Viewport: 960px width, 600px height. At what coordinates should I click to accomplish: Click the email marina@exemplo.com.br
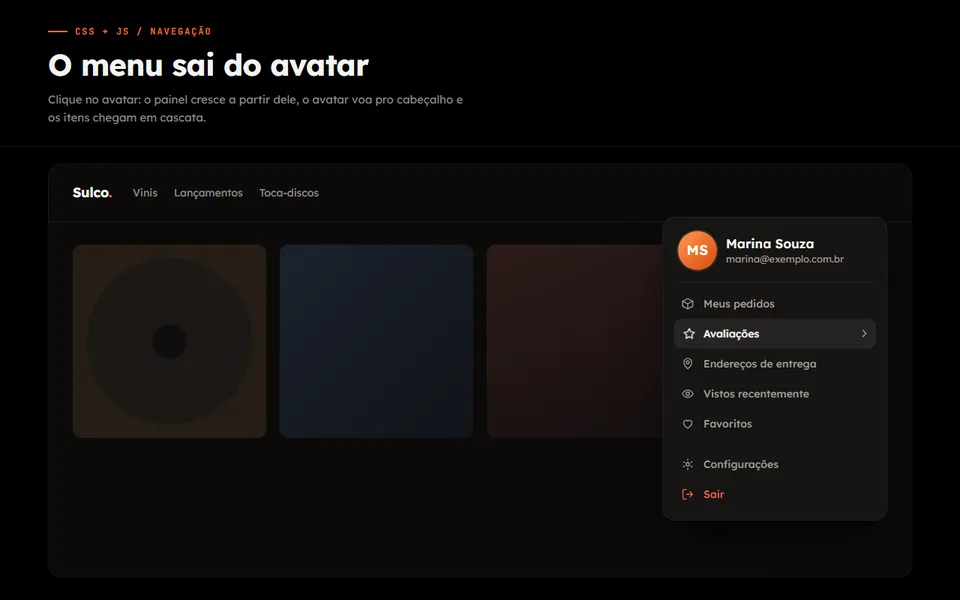784,259
